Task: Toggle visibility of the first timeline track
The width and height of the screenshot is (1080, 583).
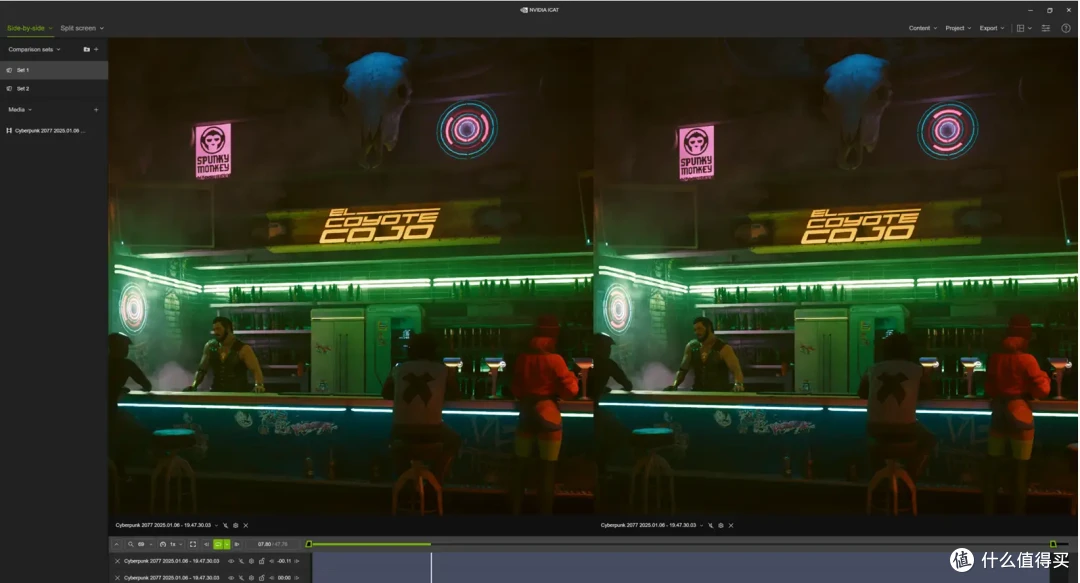Action: pos(231,562)
